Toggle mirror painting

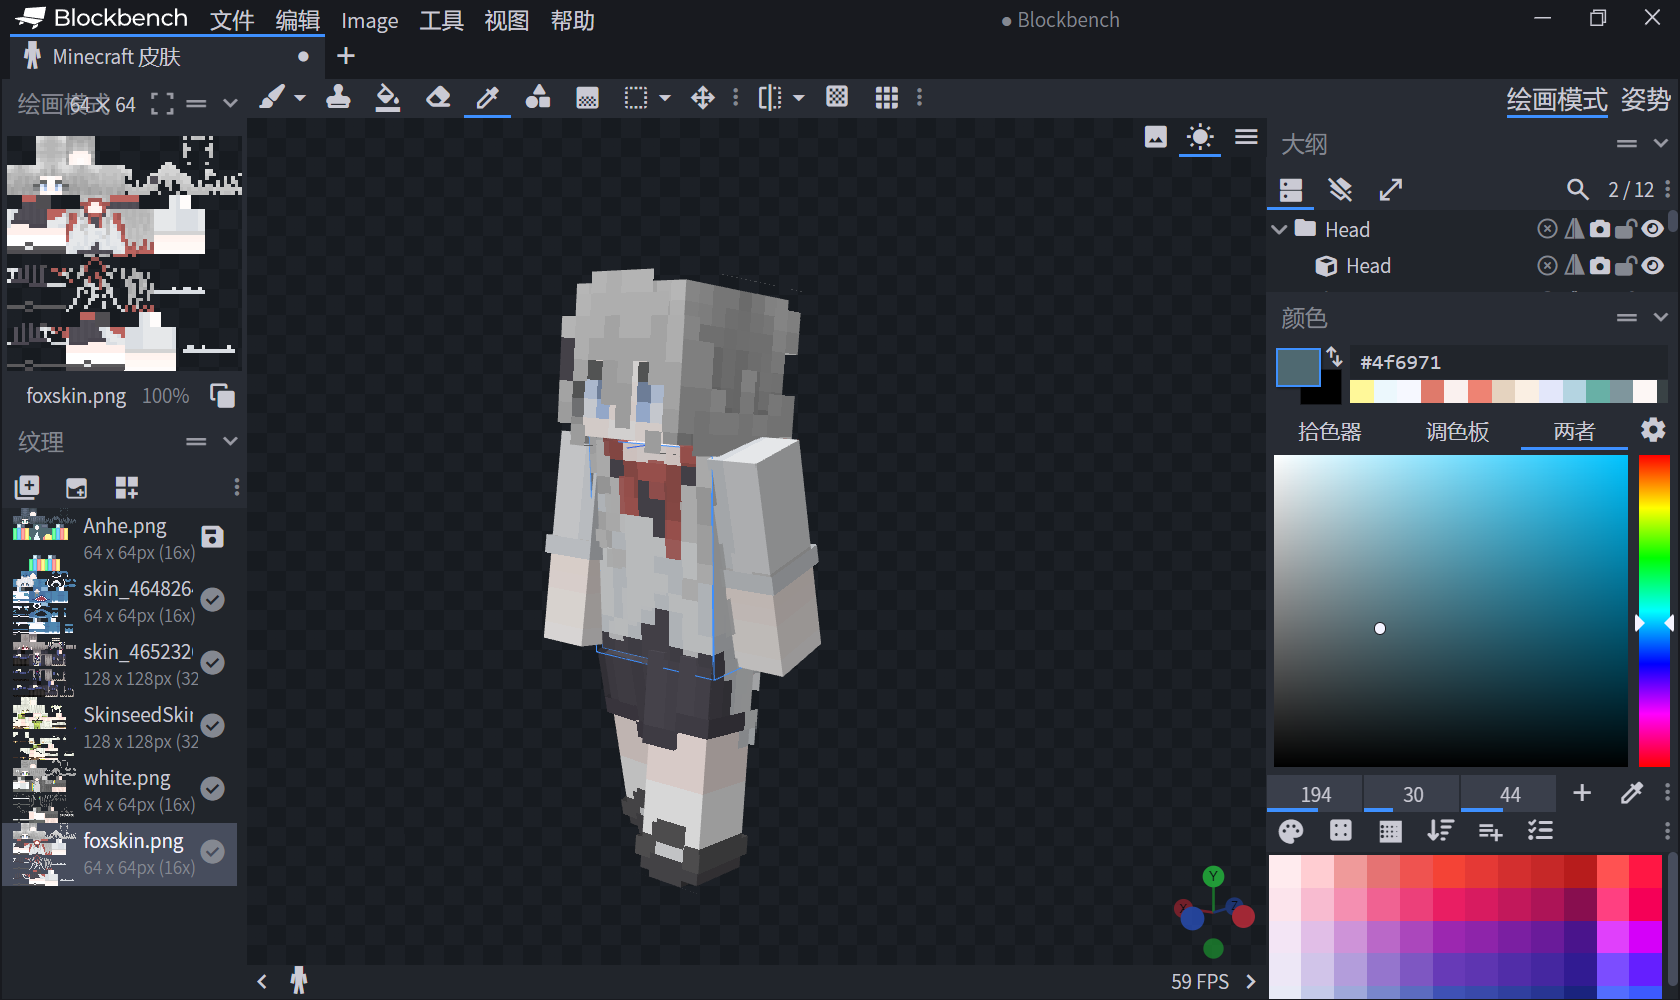point(769,97)
